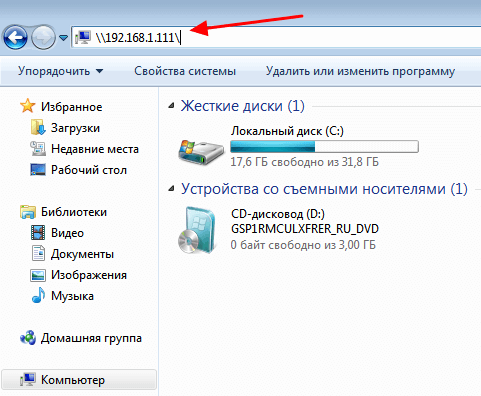
Task: Click inside the address bar path field
Action: (276, 37)
